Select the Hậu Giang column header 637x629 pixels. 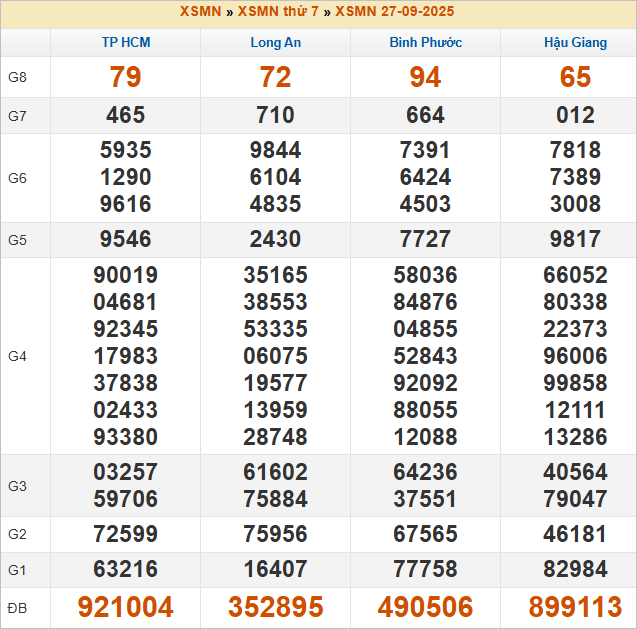(x=575, y=43)
